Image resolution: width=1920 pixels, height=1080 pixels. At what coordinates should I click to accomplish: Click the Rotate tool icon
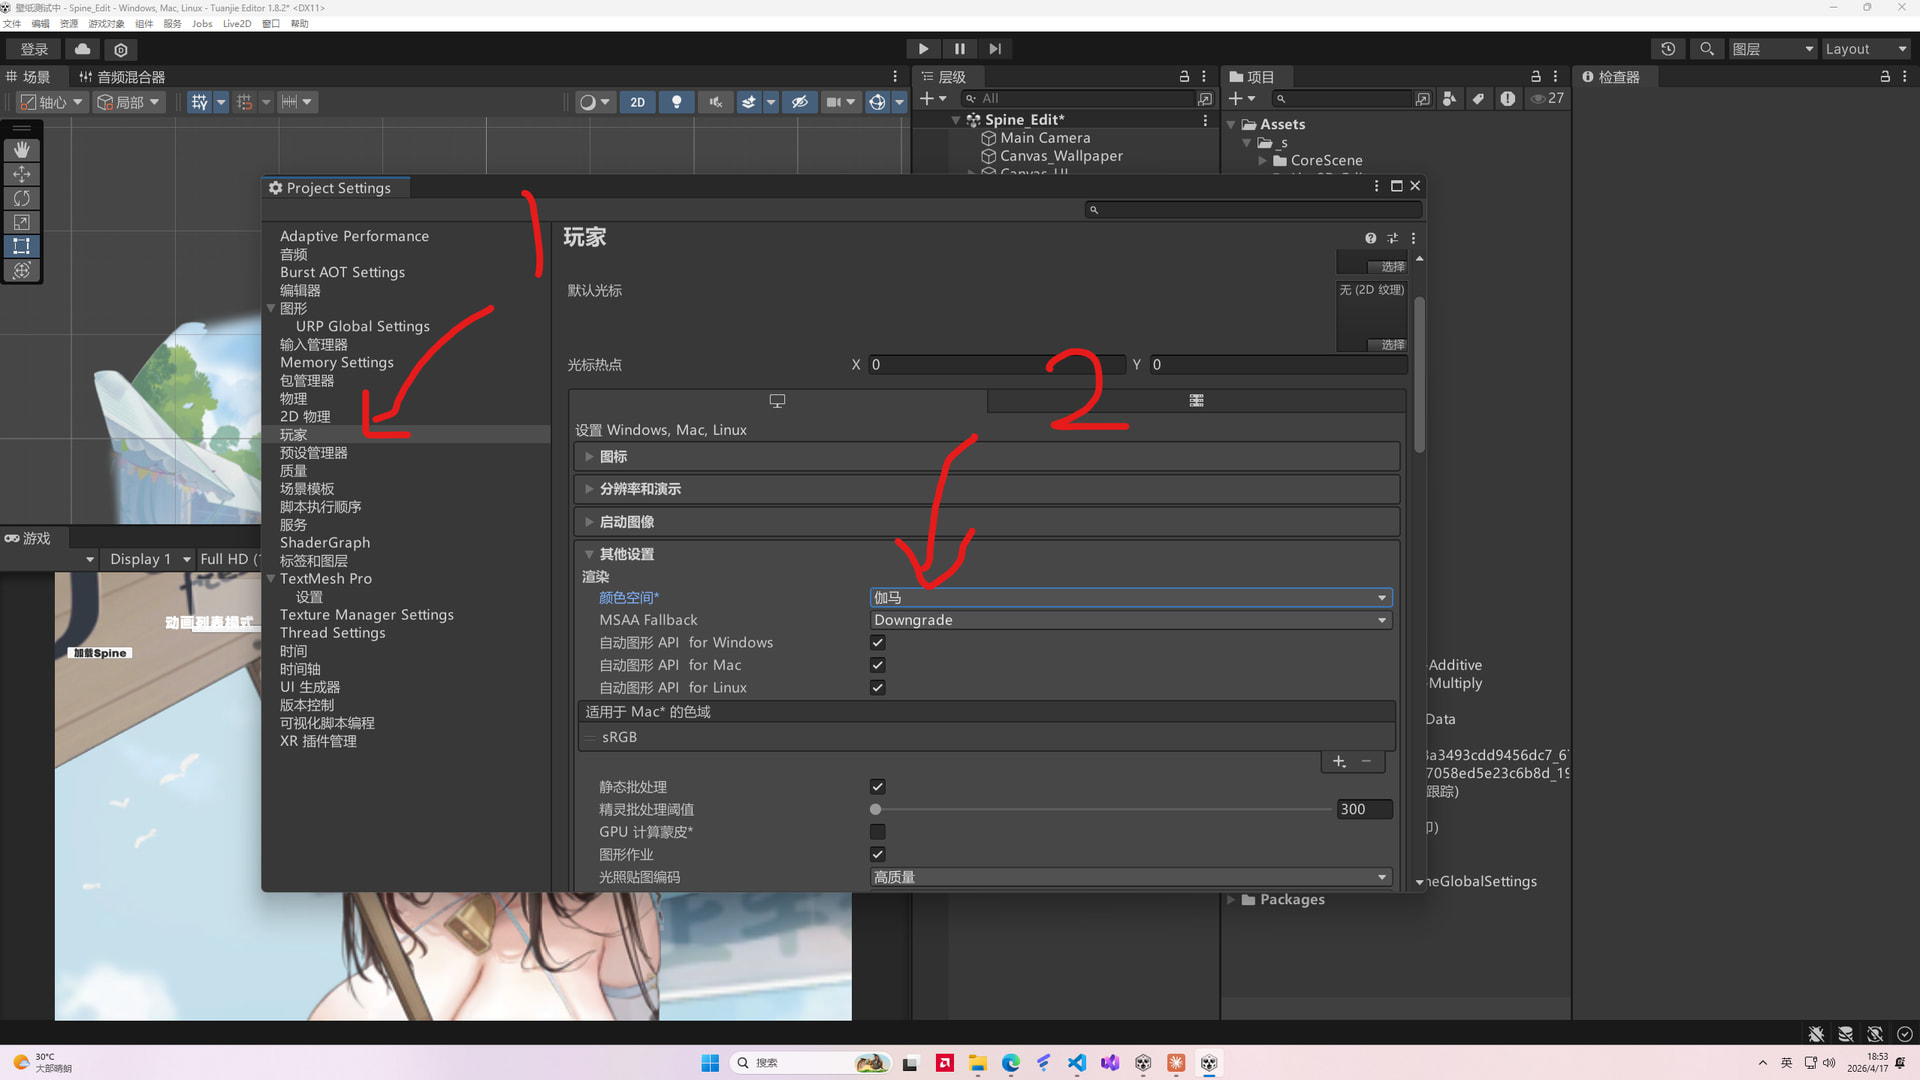21,198
